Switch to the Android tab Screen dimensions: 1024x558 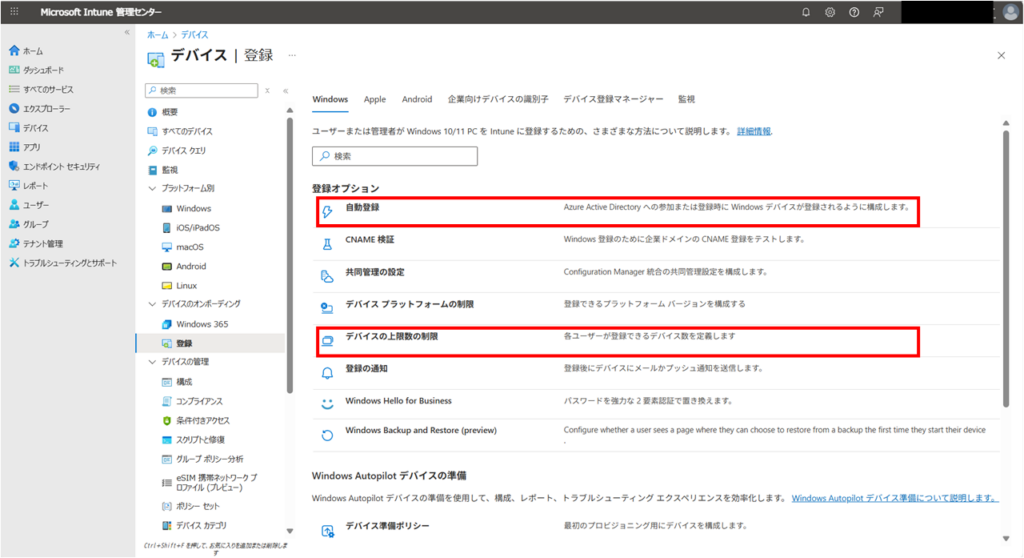[417, 99]
